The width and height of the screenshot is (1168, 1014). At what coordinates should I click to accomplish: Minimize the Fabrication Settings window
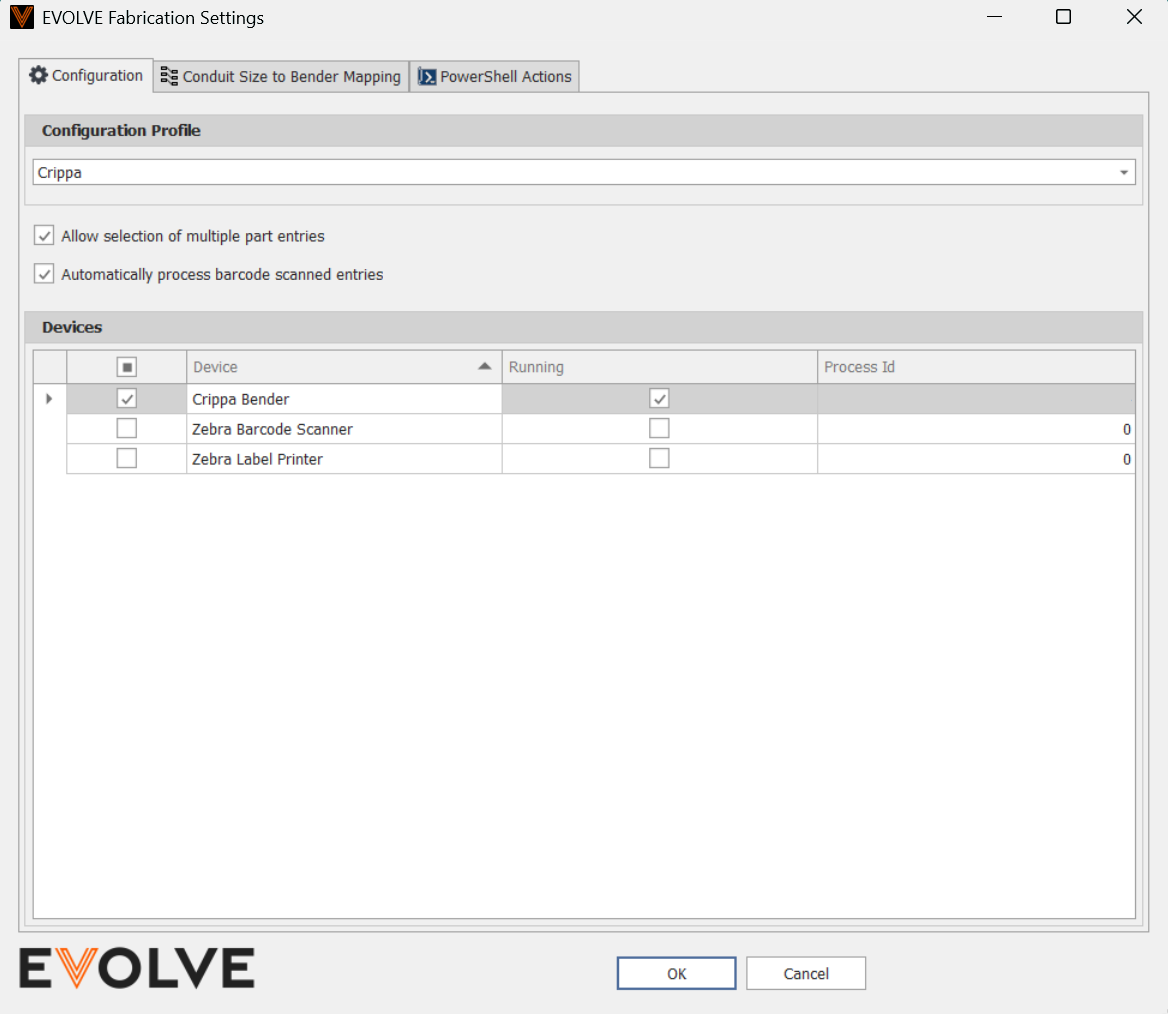[x=994, y=17]
